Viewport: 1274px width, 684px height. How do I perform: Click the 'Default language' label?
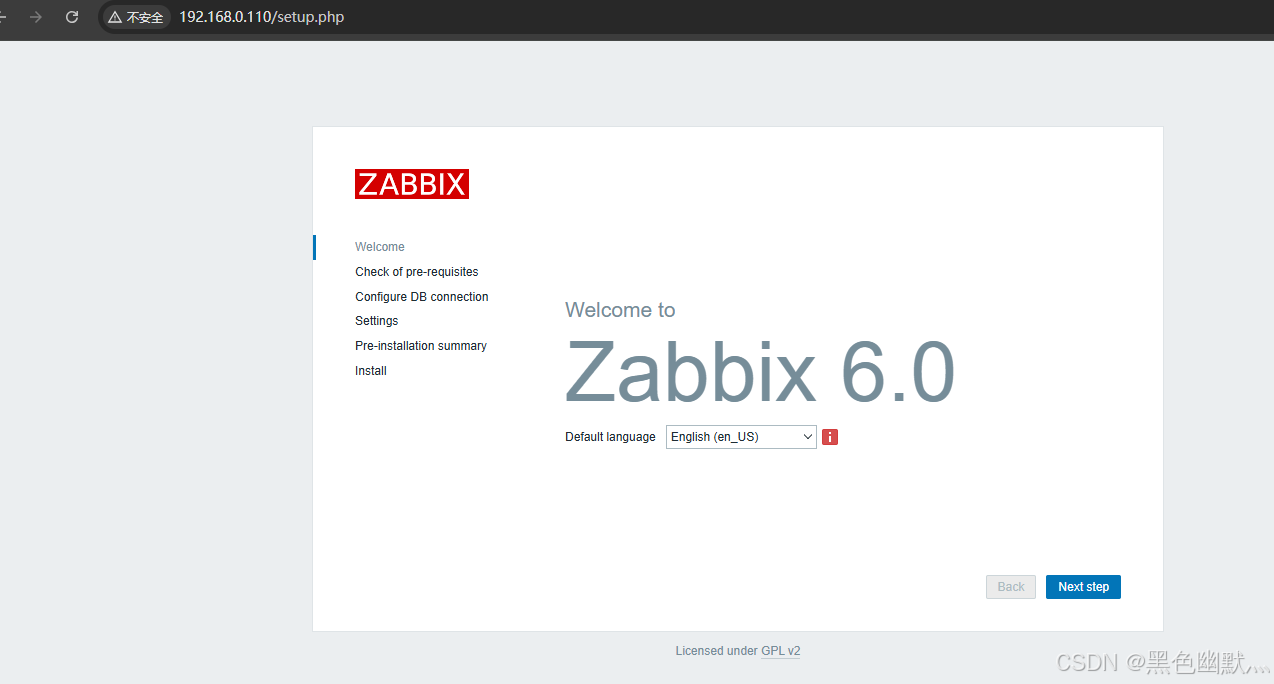coord(610,437)
